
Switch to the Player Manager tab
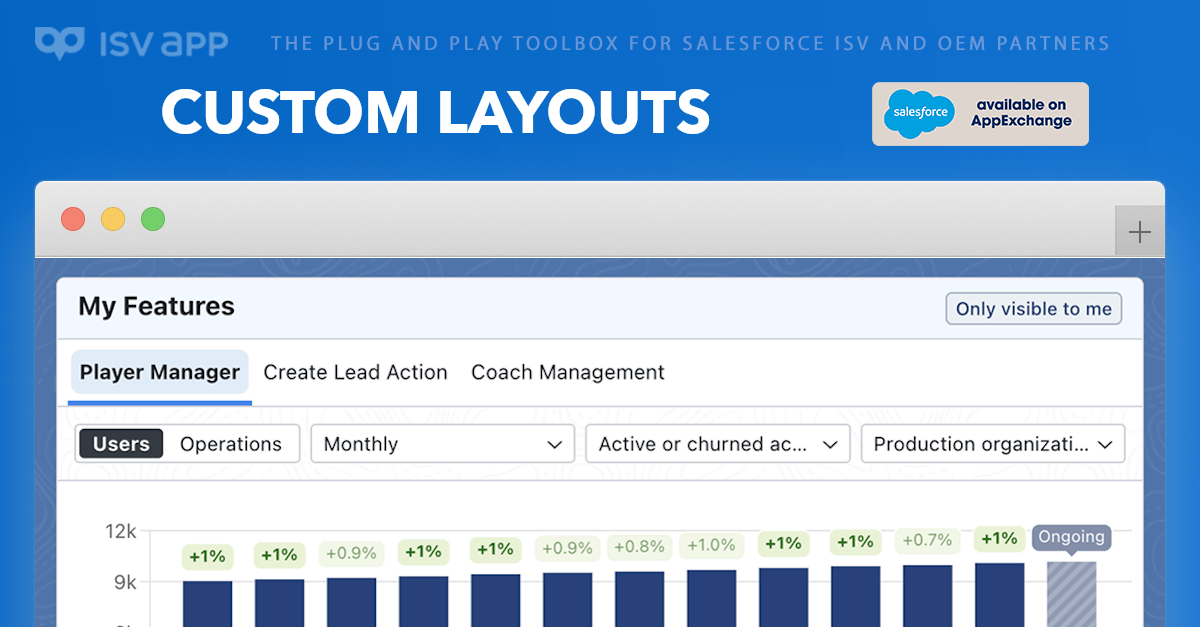[x=160, y=373]
